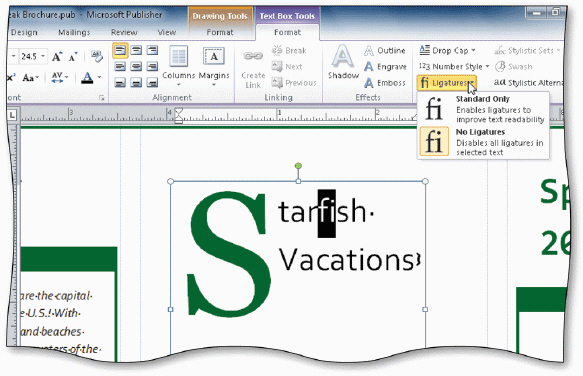The height and width of the screenshot is (376, 583).
Task: Apply the Font Color A button
Action: pyautogui.click(x=87, y=78)
